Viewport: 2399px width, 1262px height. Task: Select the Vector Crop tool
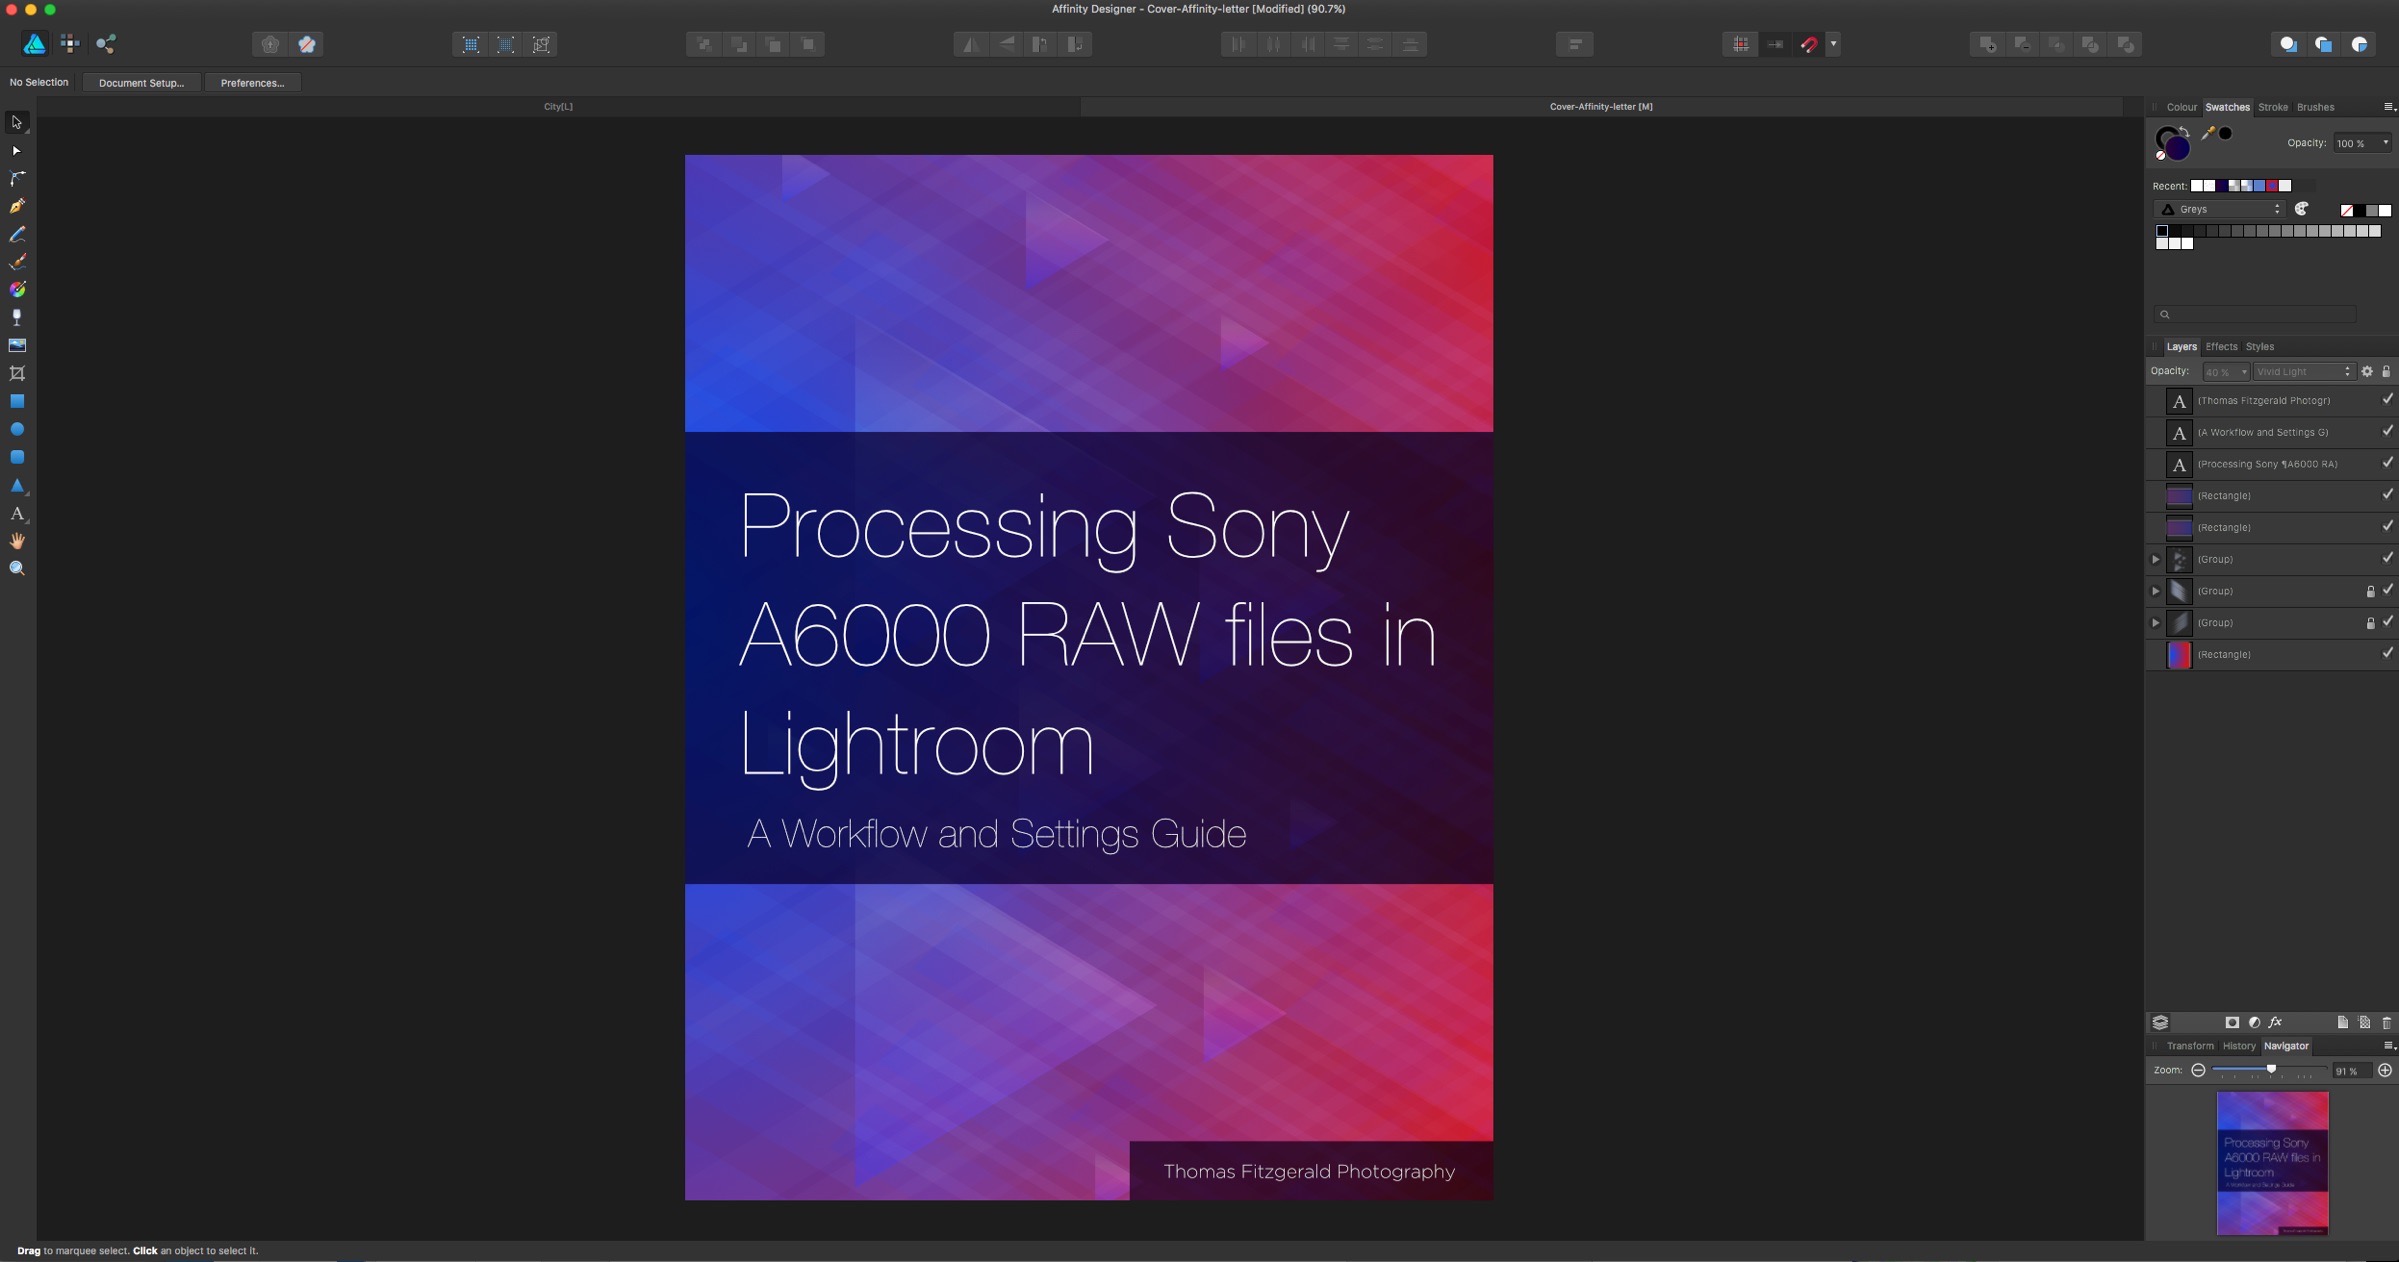coord(17,373)
